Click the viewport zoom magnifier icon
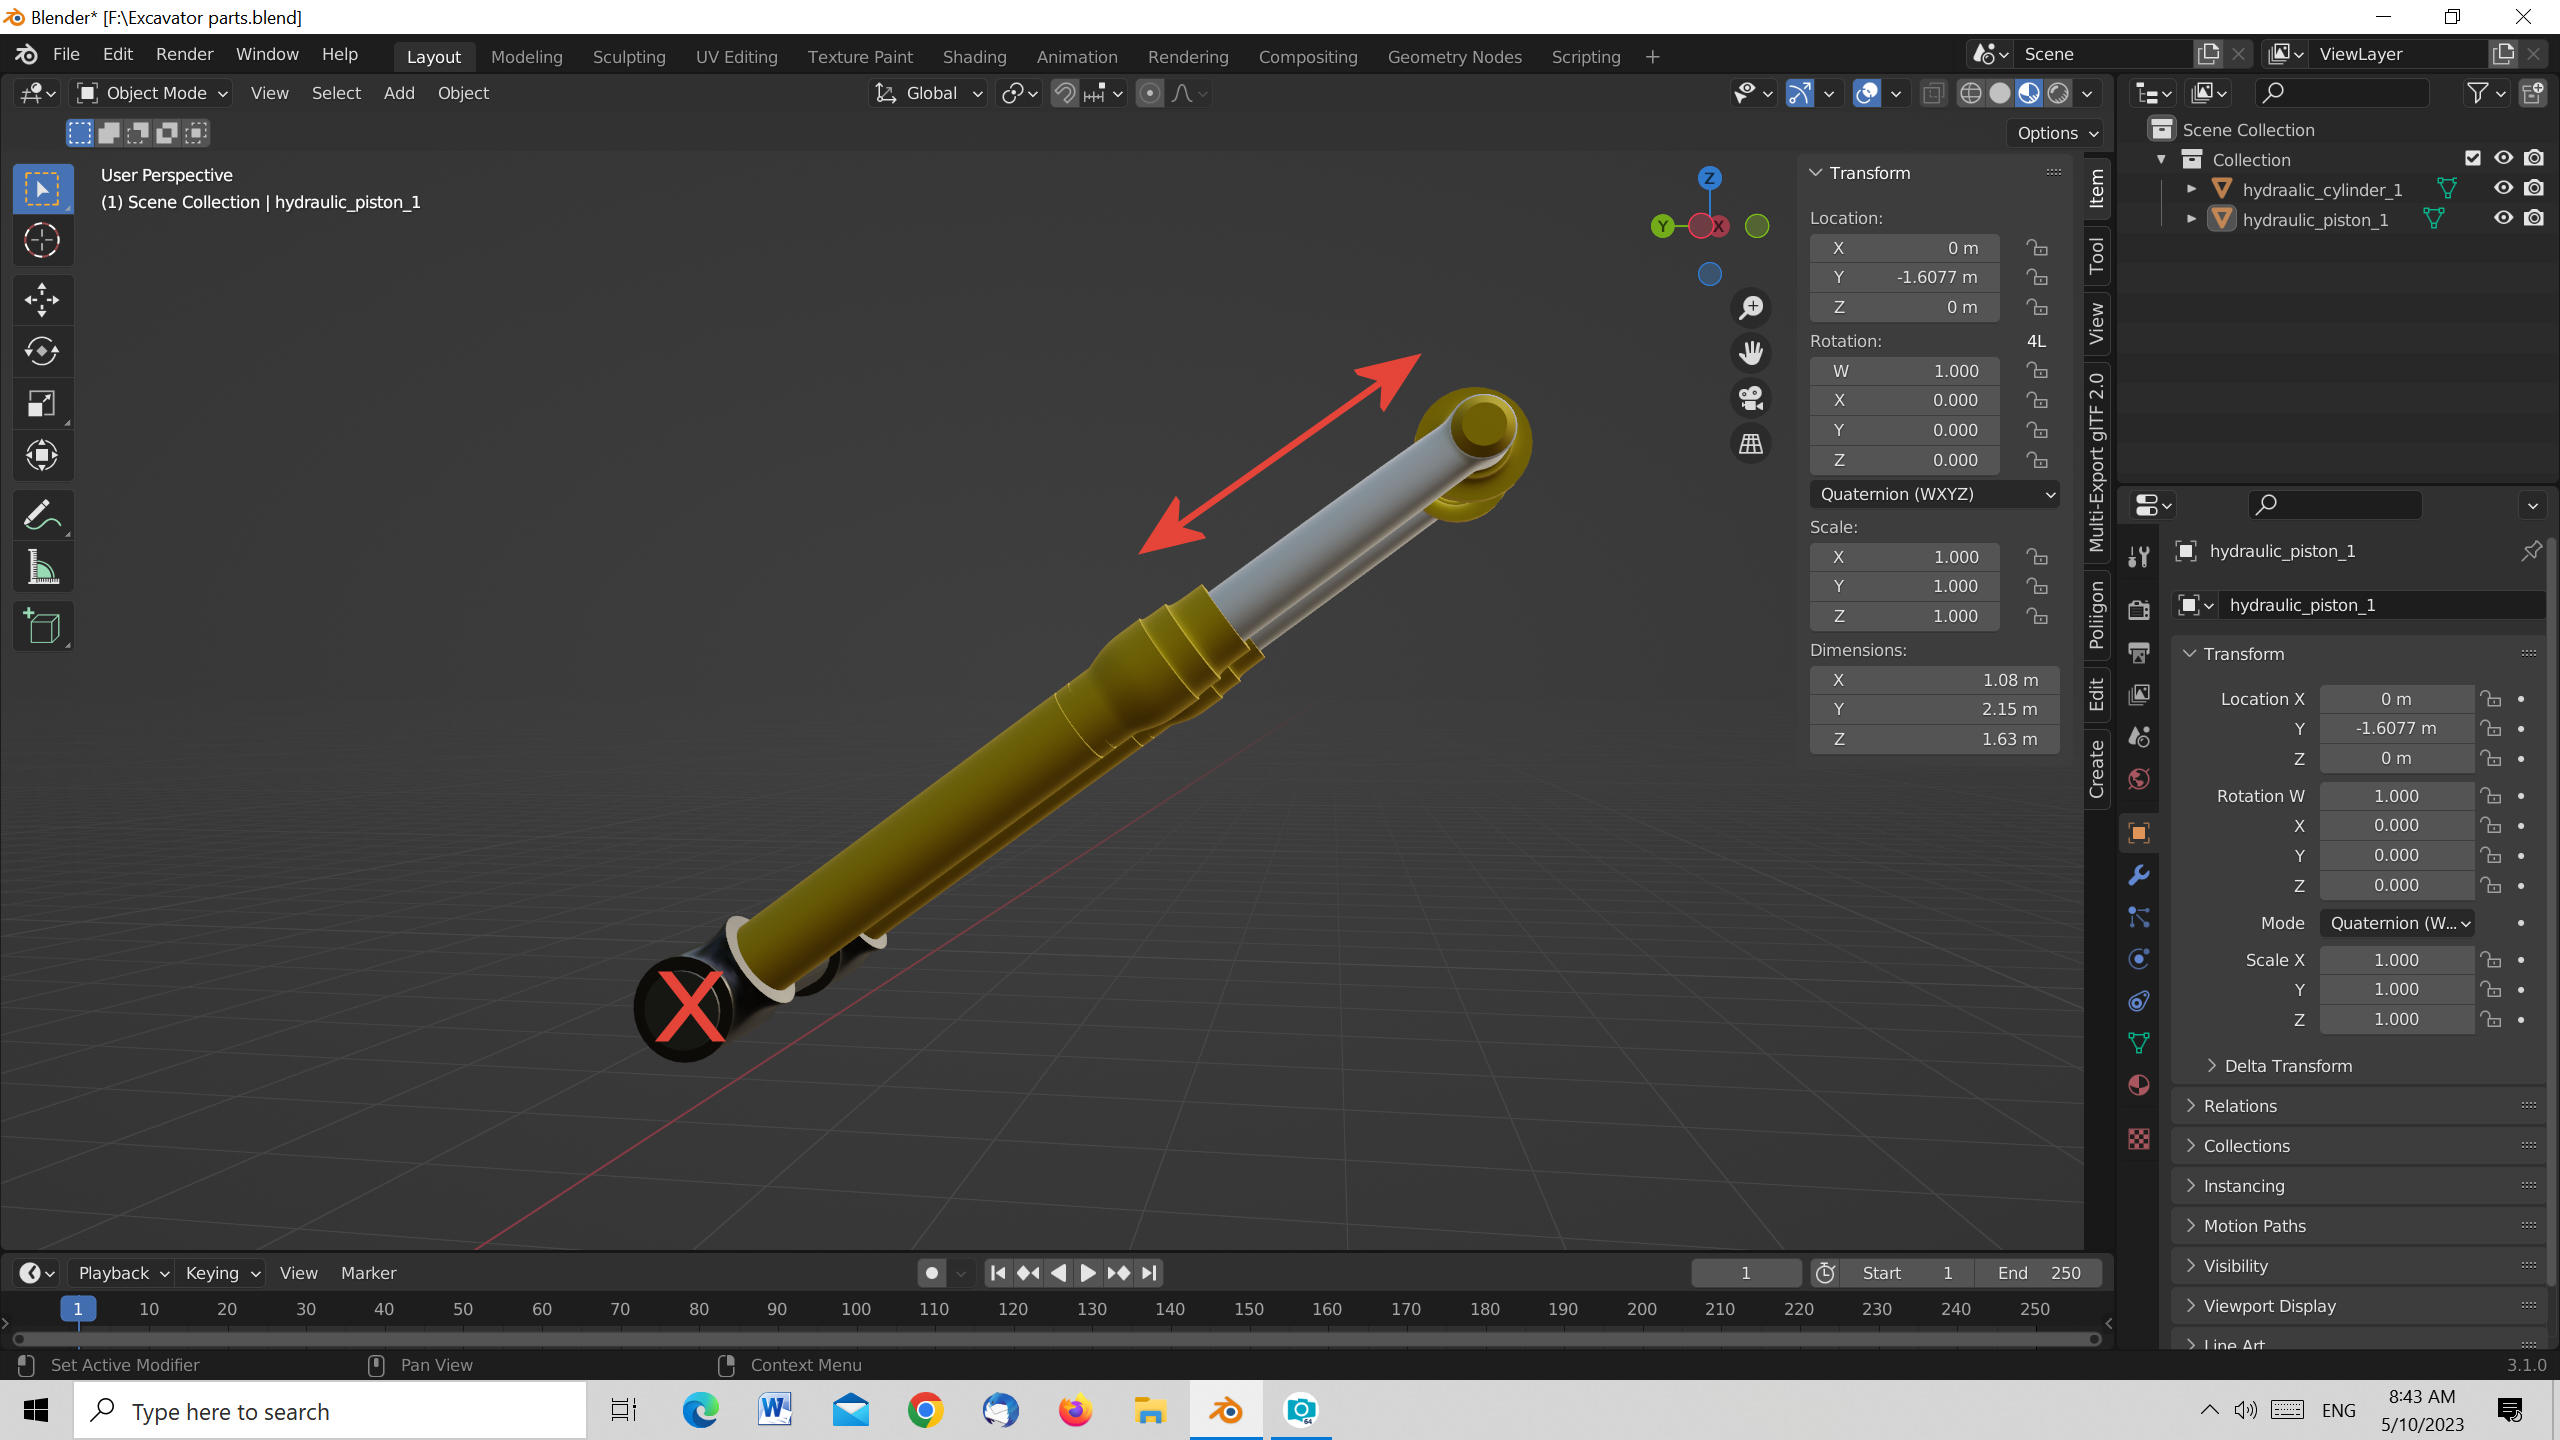This screenshot has width=2560, height=1440. (1751, 308)
